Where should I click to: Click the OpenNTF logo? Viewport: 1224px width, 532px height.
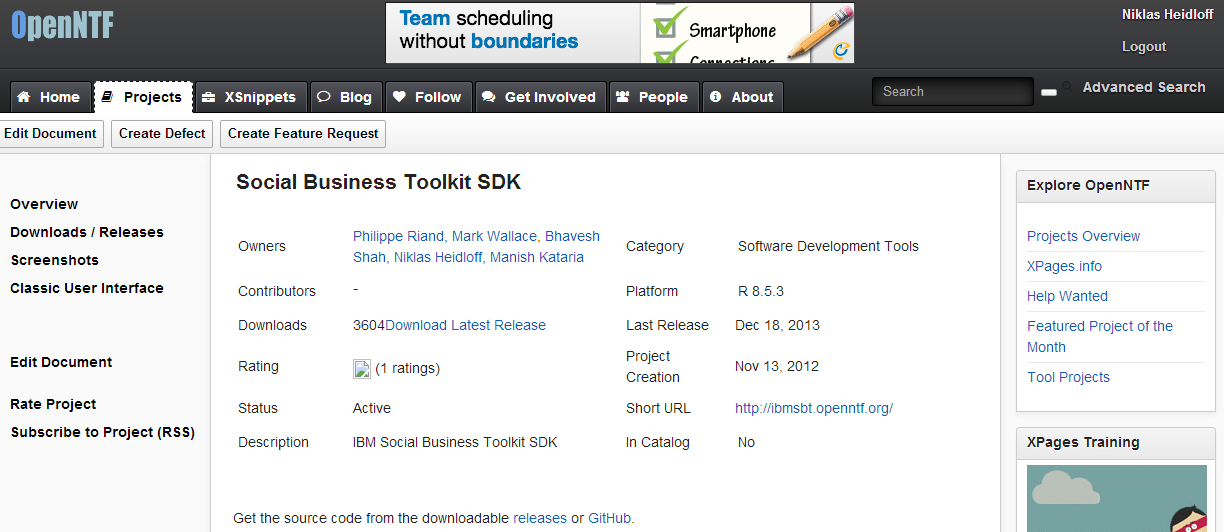tap(62, 24)
